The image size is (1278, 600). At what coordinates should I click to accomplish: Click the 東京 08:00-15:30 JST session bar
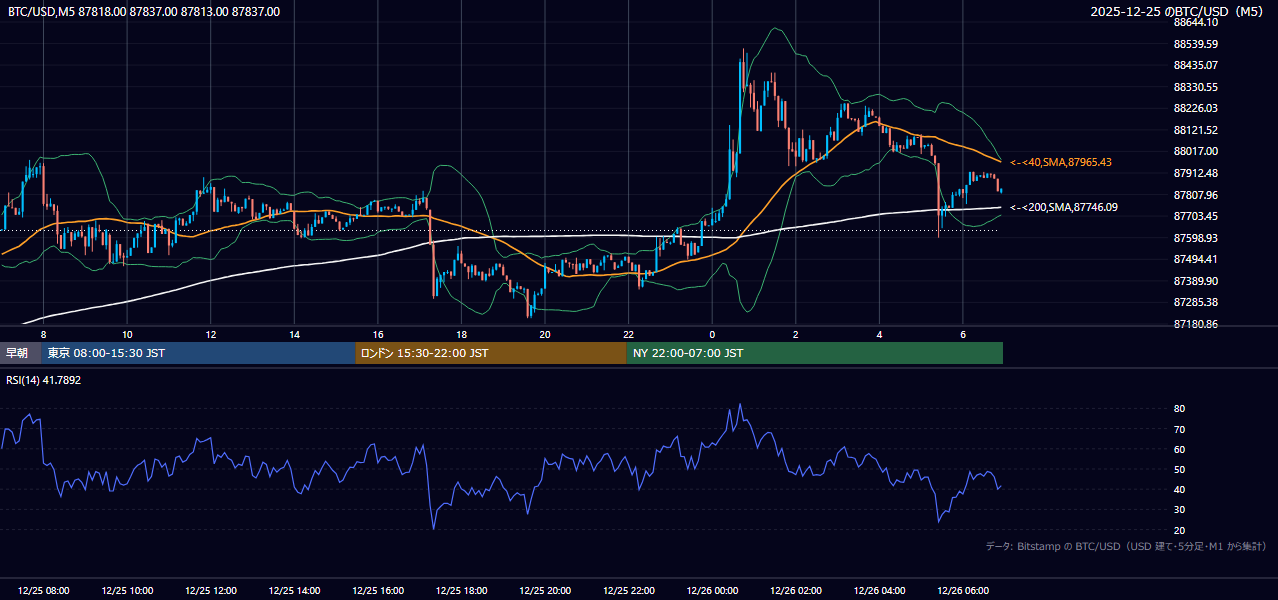pyautogui.click(x=198, y=353)
